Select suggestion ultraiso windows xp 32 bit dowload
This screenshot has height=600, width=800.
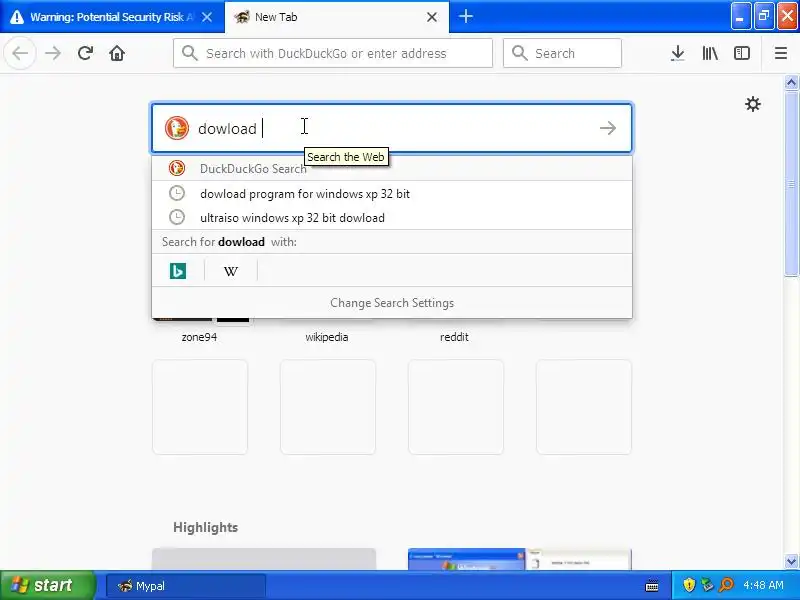392,218
